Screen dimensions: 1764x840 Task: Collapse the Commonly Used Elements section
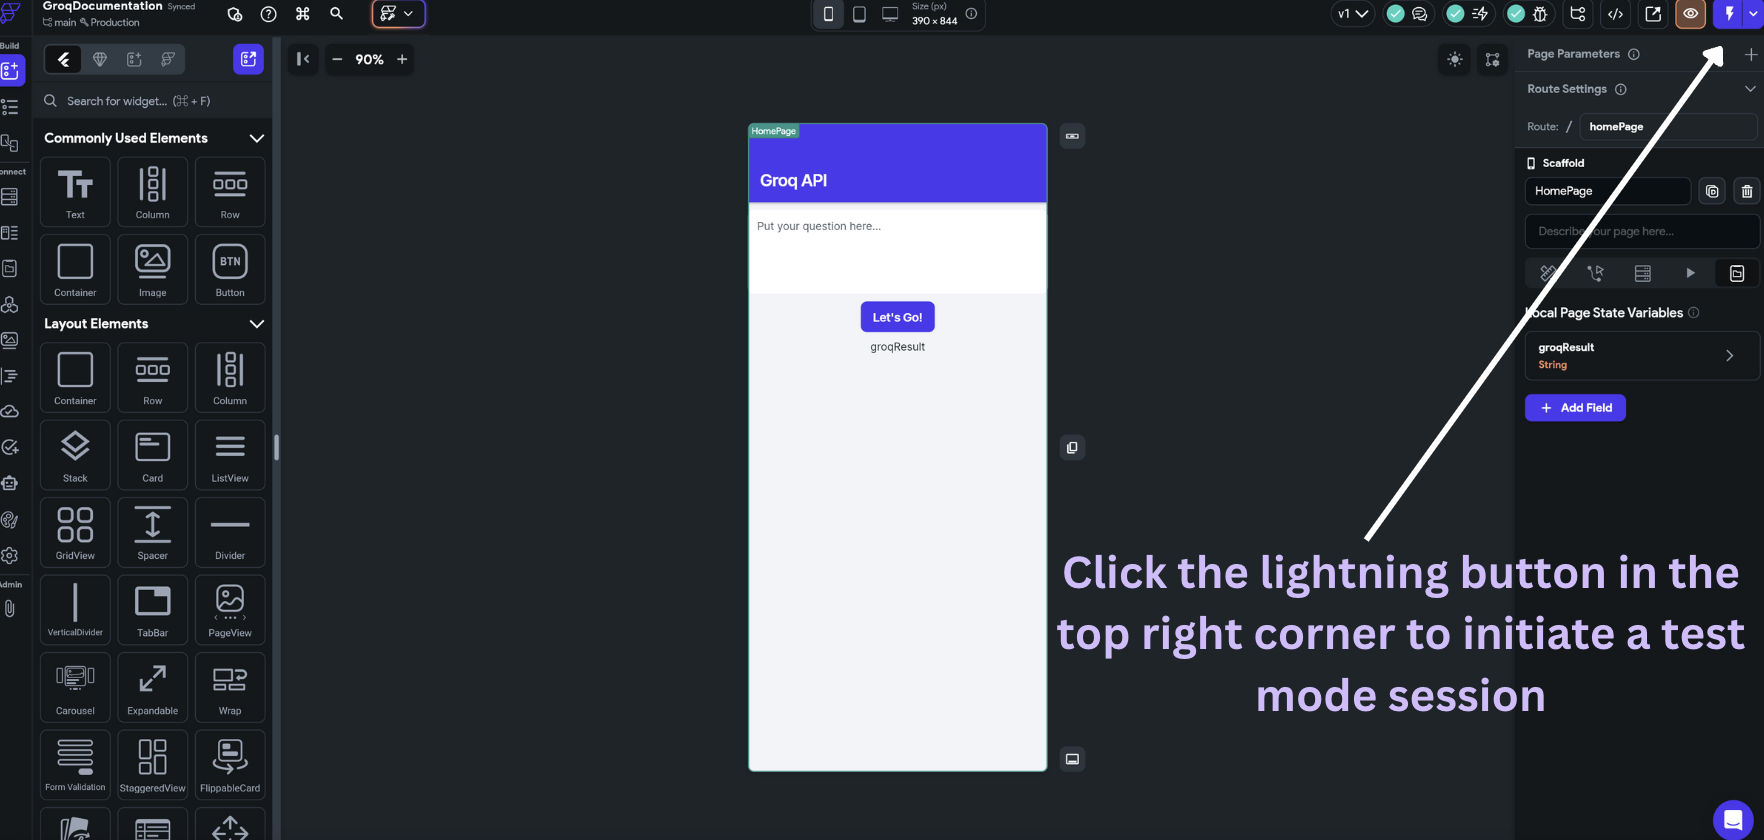pos(256,138)
